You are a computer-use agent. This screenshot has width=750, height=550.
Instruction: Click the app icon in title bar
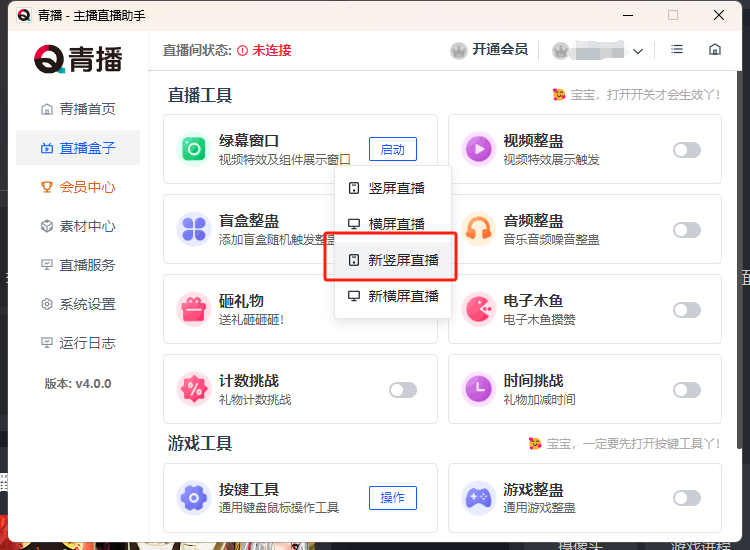point(24,15)
